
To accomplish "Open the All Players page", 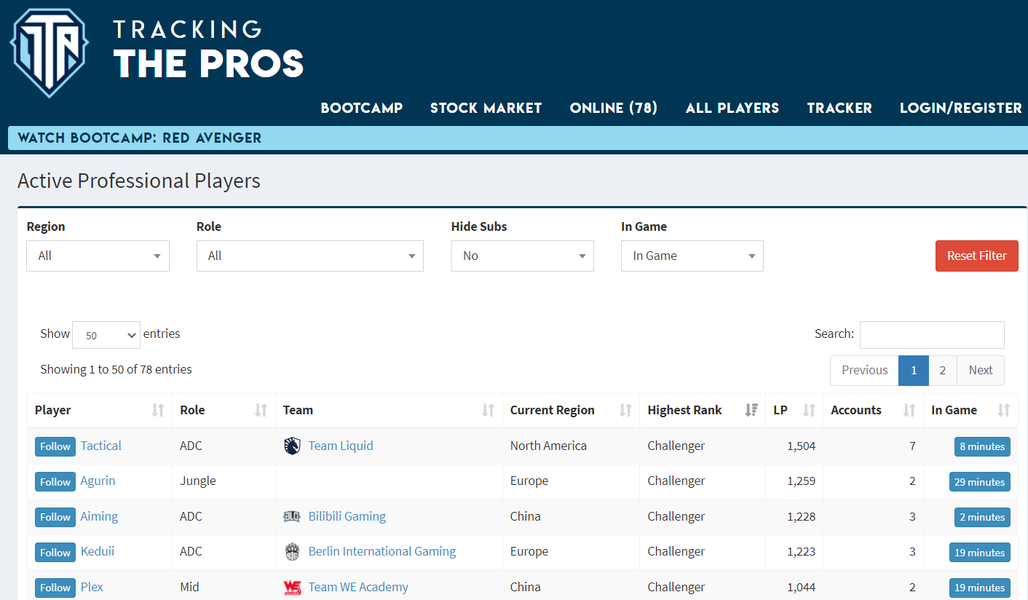I will tap(732, 108).
